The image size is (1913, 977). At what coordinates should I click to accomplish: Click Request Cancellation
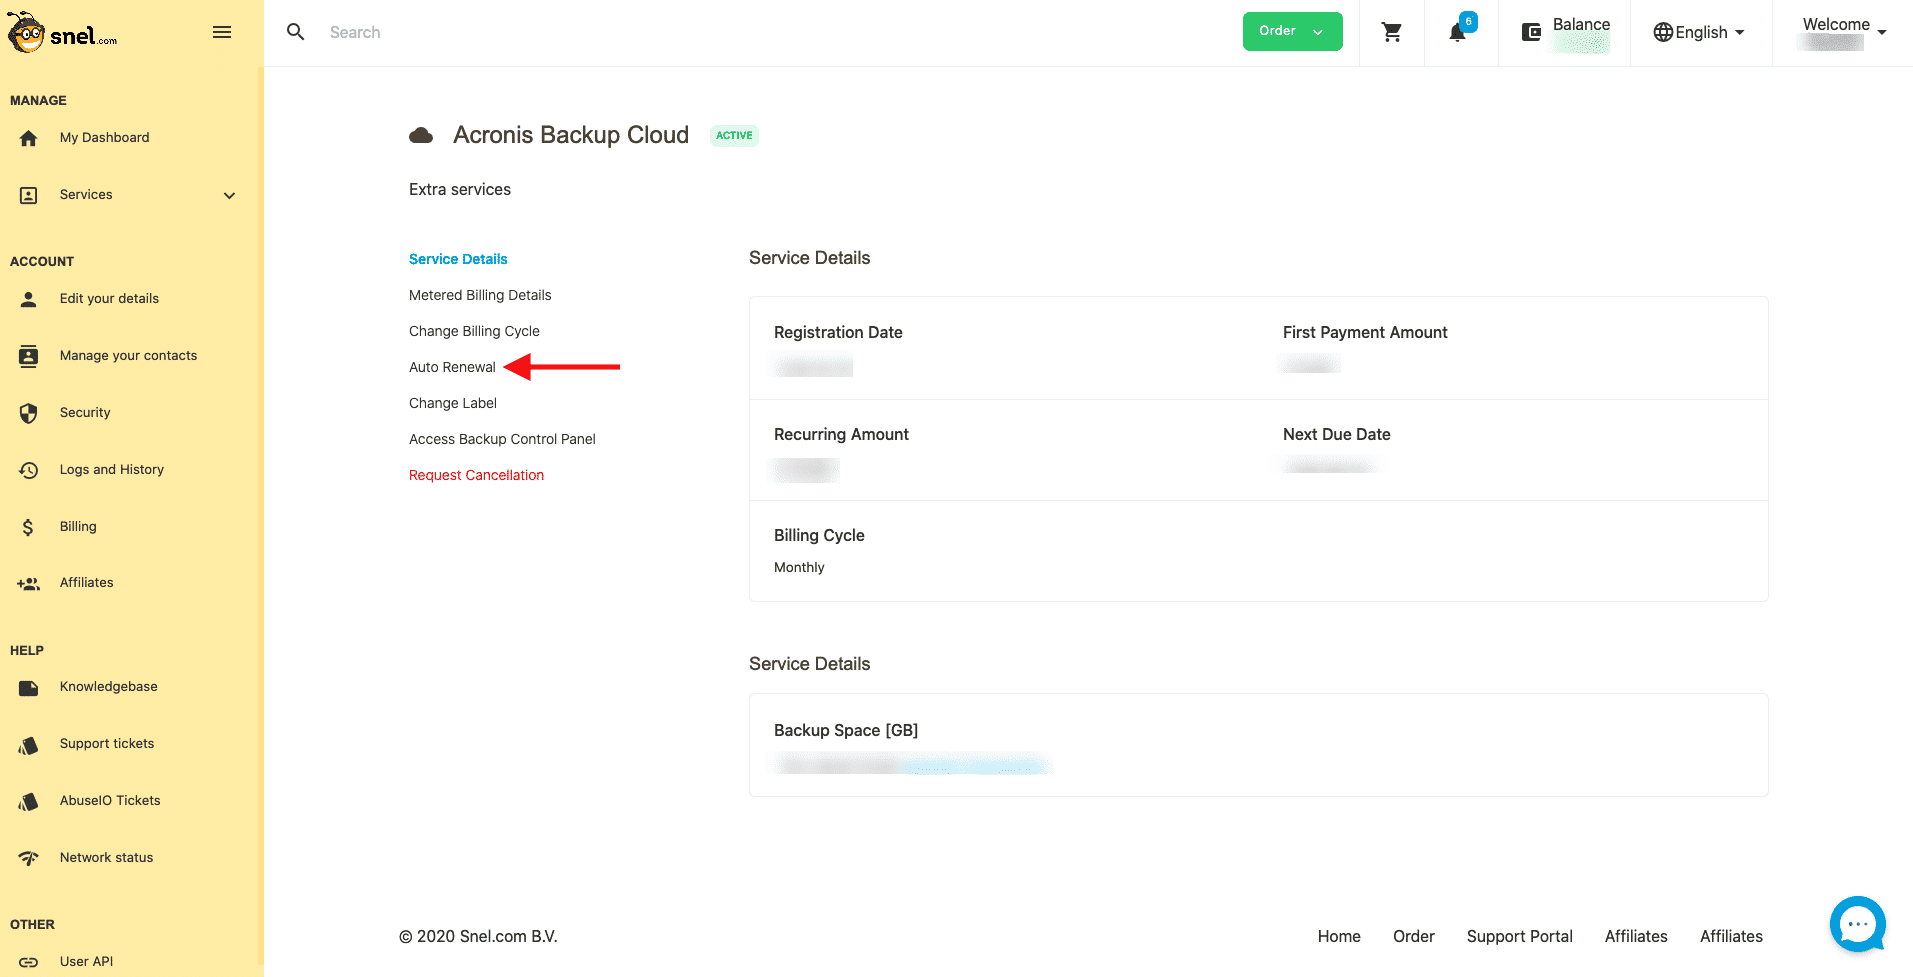(476, 475)
